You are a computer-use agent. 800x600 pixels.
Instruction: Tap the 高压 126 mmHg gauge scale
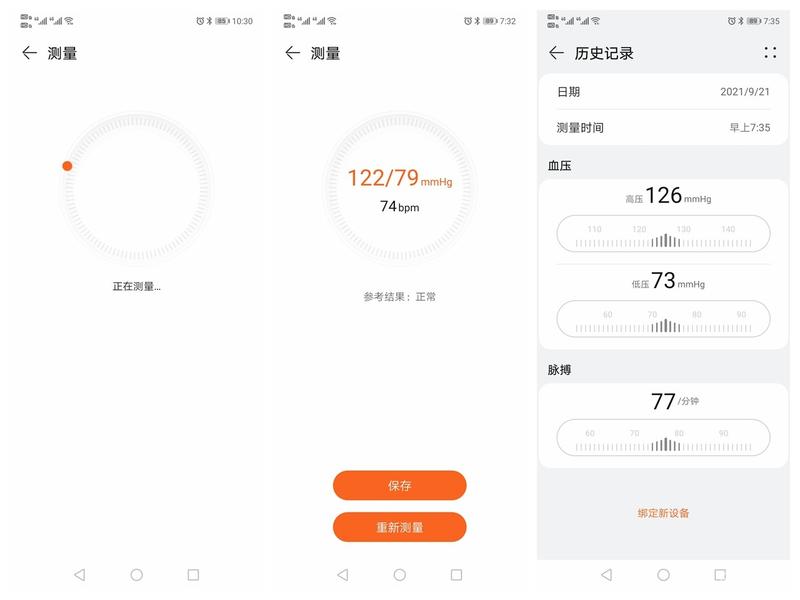click(663, 234)
